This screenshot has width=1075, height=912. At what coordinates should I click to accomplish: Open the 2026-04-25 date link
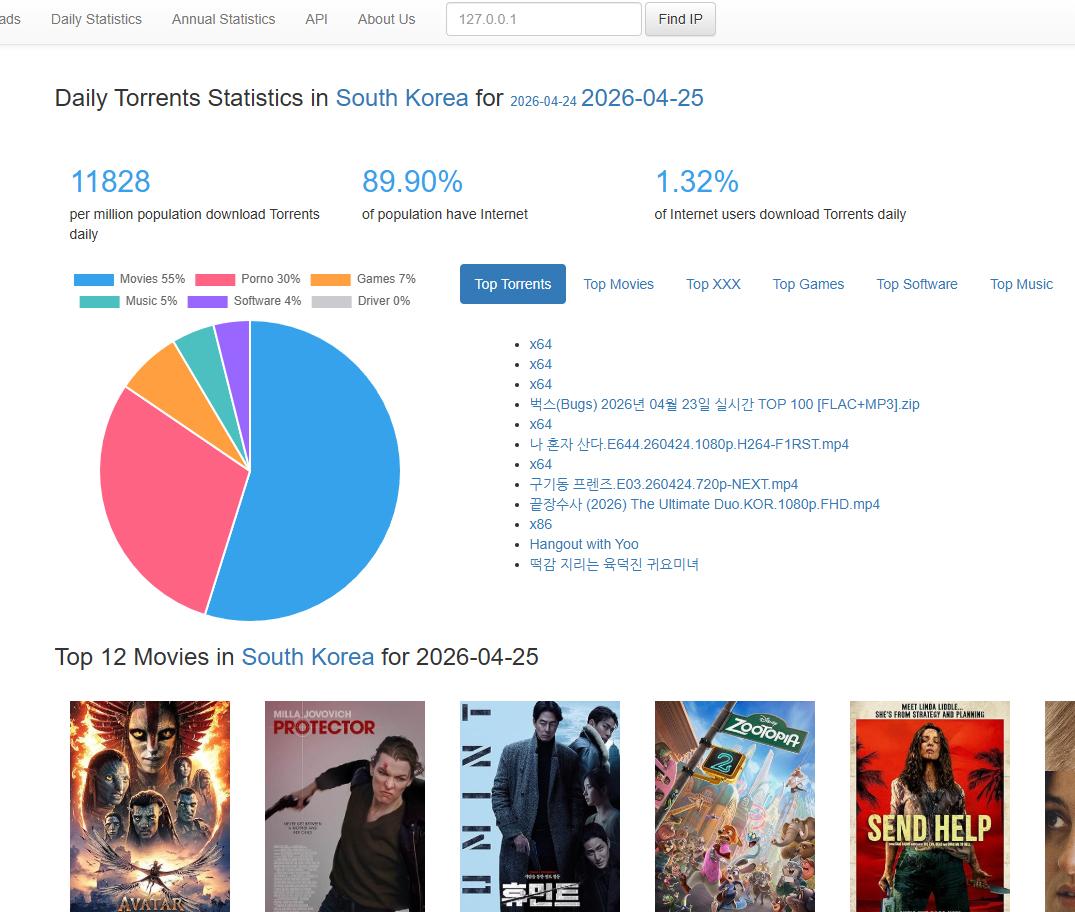[642, 98]
